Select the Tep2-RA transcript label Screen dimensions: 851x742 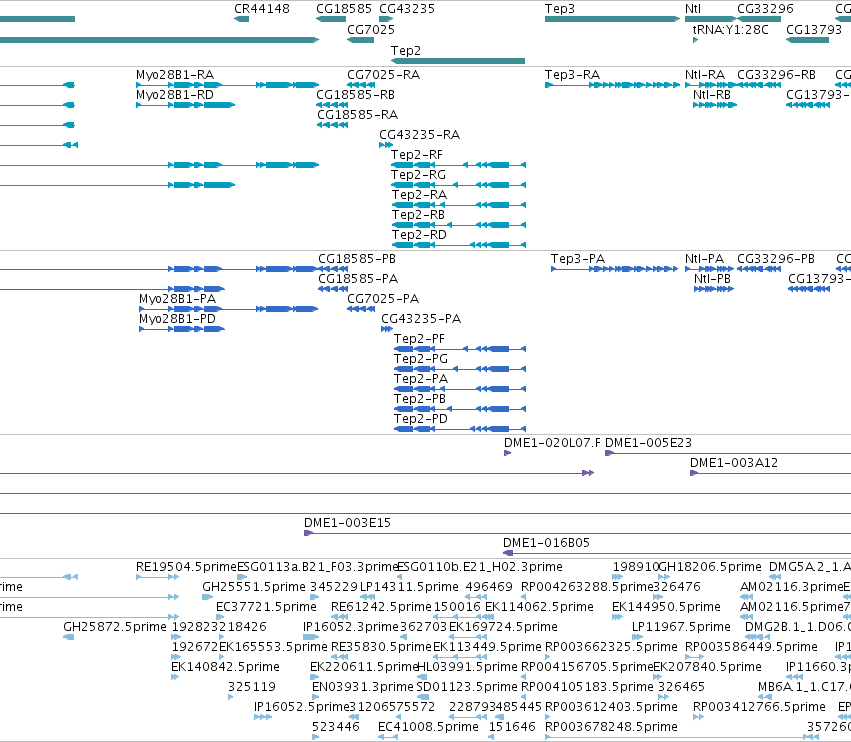(x=420, y=195)
